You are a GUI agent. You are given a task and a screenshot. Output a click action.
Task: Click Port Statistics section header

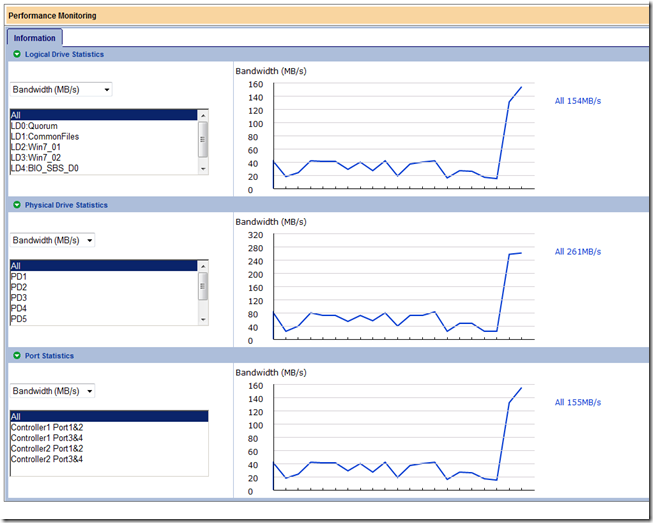(328, 356)
